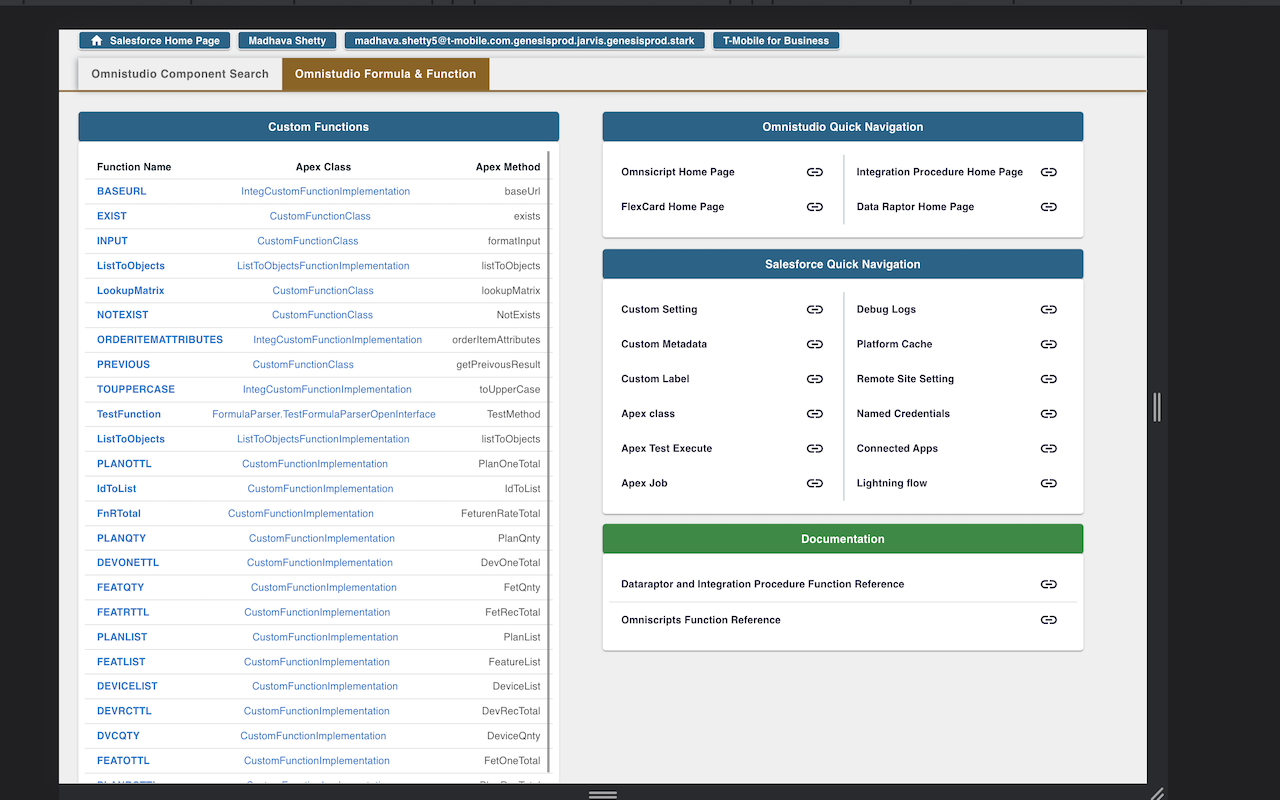Viewport: 1280px width, 800px height.
Task: Click the T-Mobile for Business button
Action: click(x=776, y=40)
